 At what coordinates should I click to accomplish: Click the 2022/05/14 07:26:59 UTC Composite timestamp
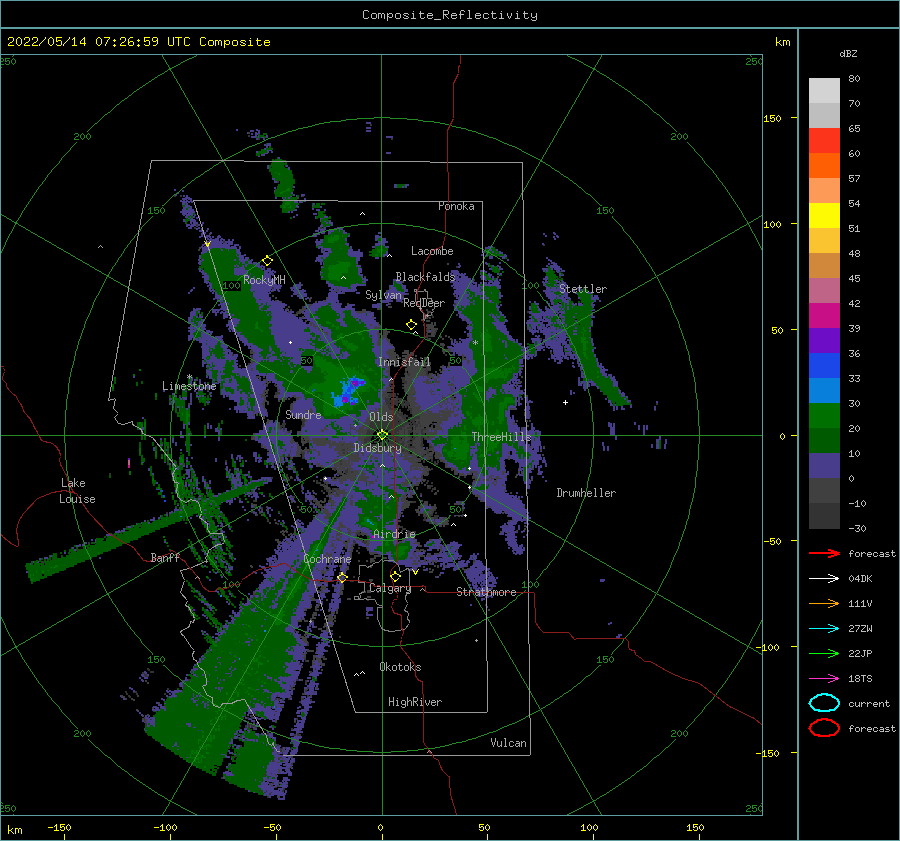(x=138, y=42)
